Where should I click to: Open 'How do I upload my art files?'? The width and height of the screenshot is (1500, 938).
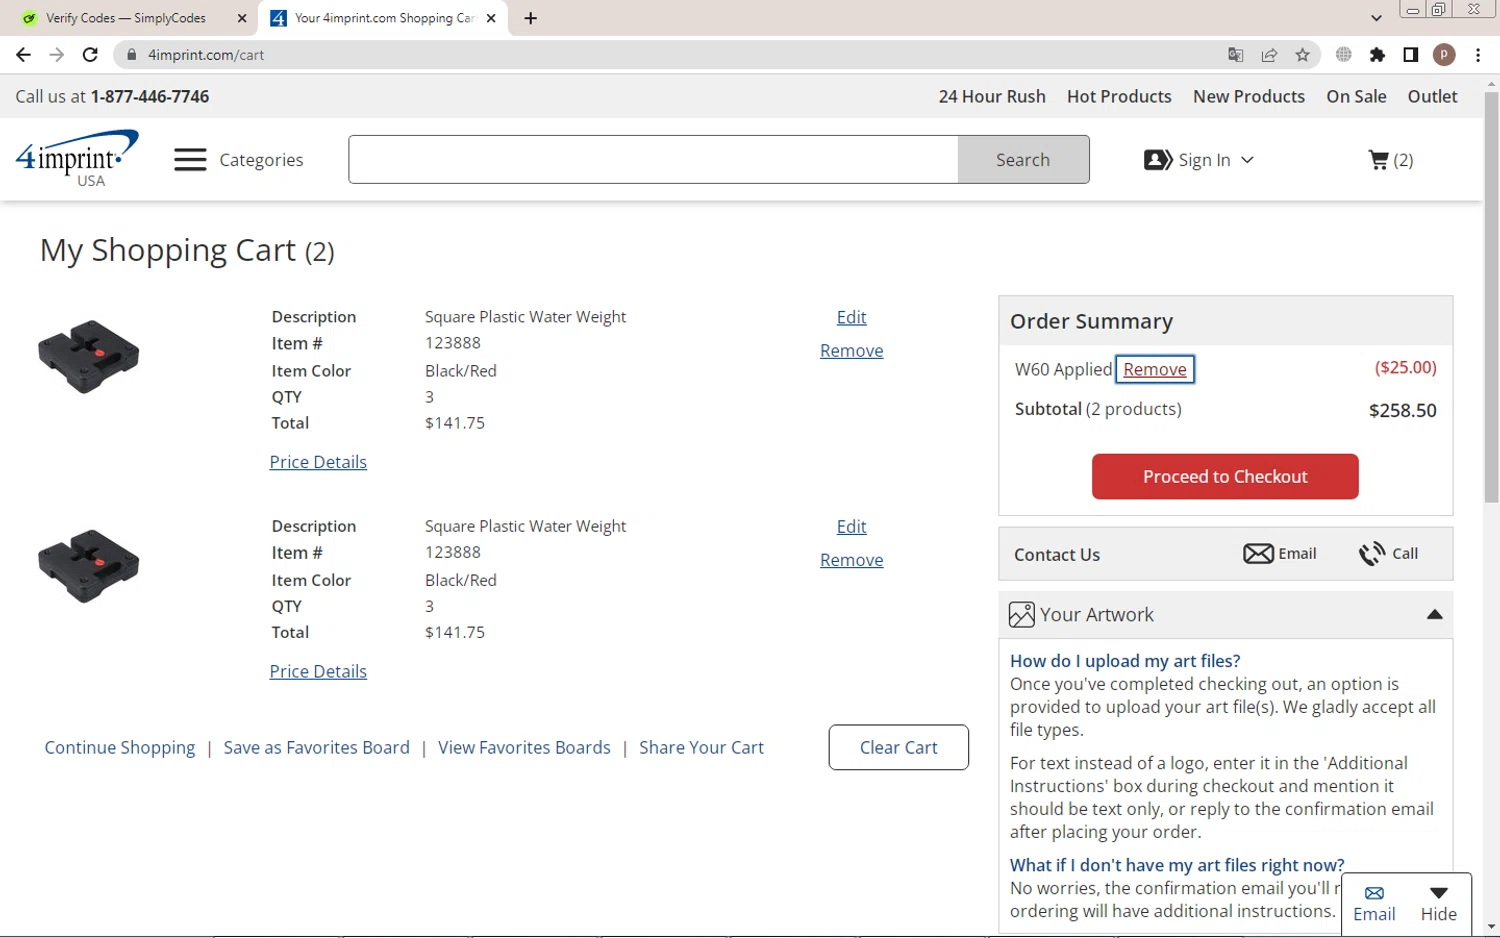pos(1125,661)
